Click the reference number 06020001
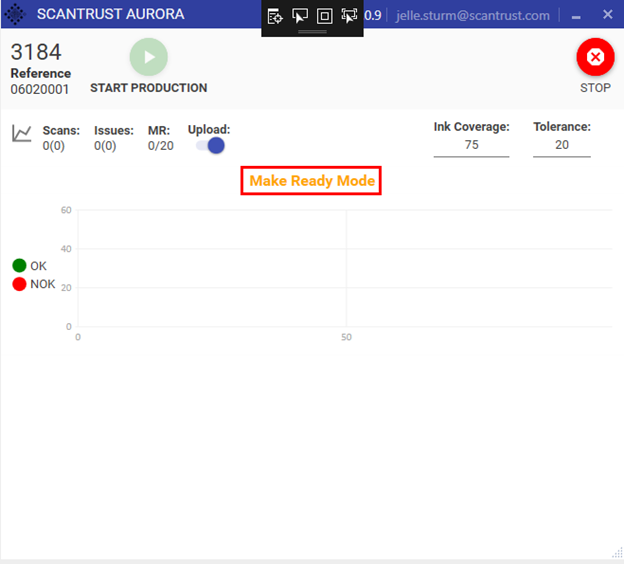Viewport: 625px width, 564px height. (x=40, y=89)
